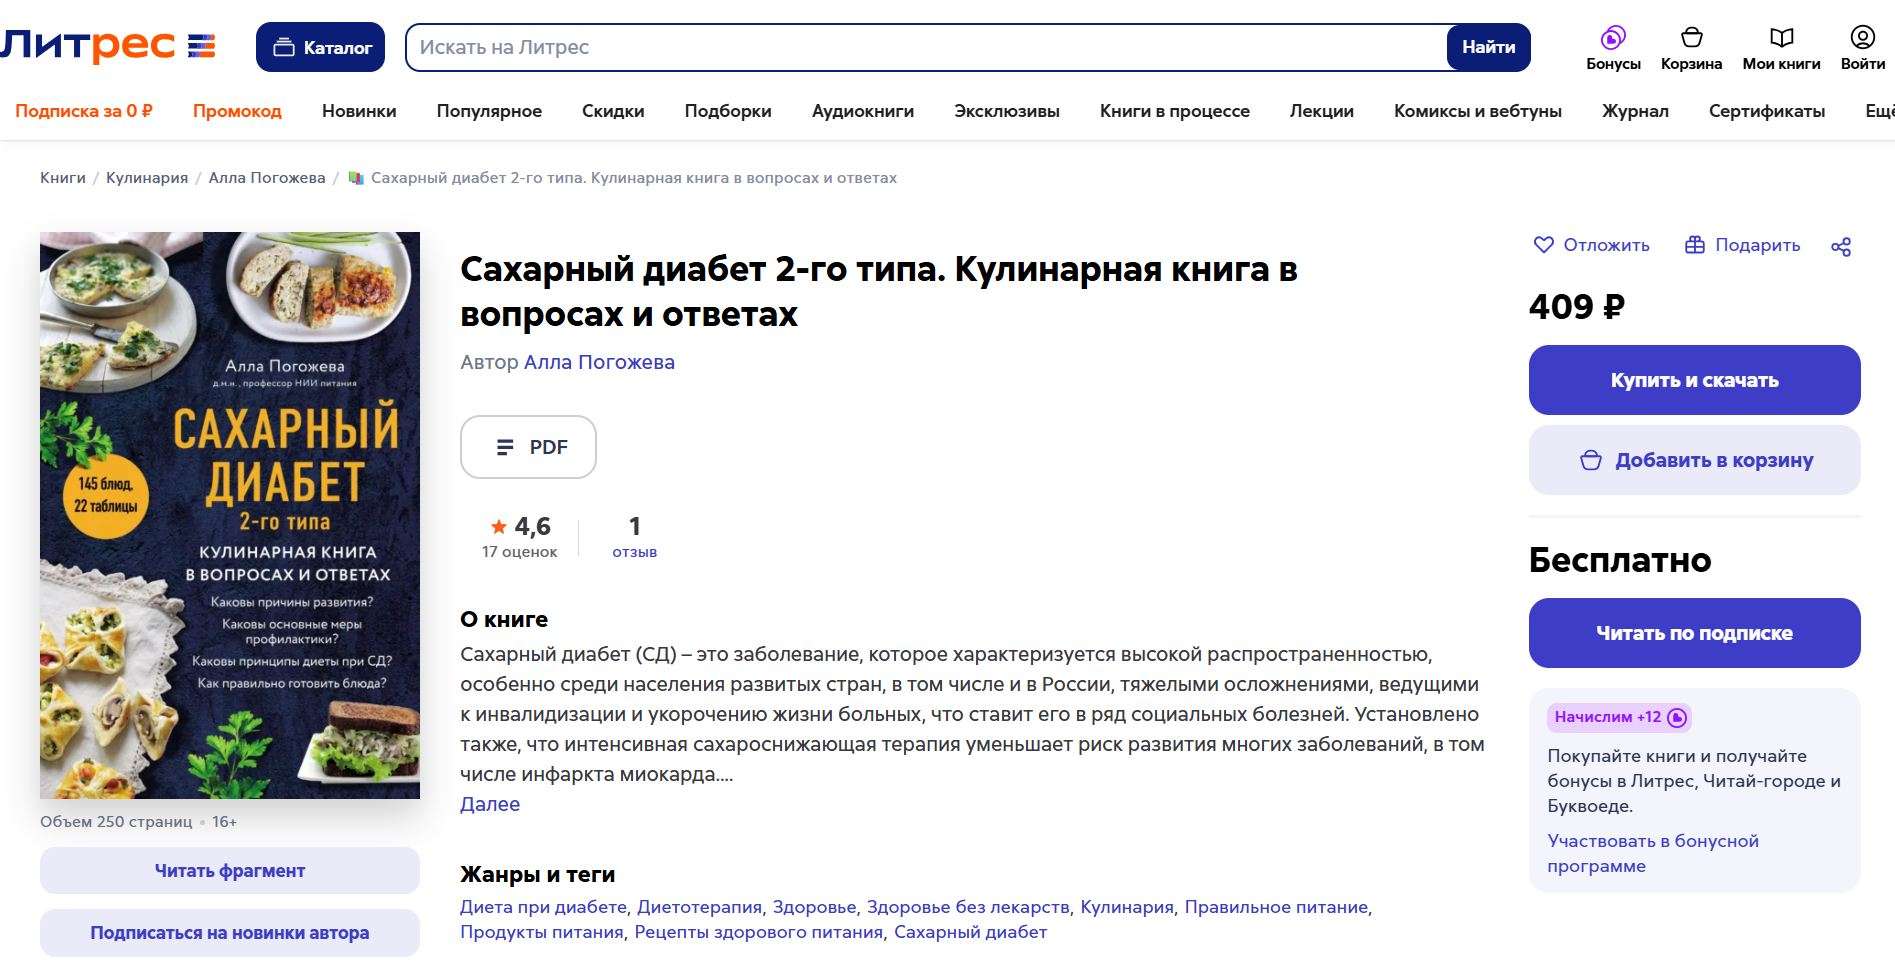Screen dimensions: 1895x969
Task: Click the book cover image
Action: pos(230,515)
